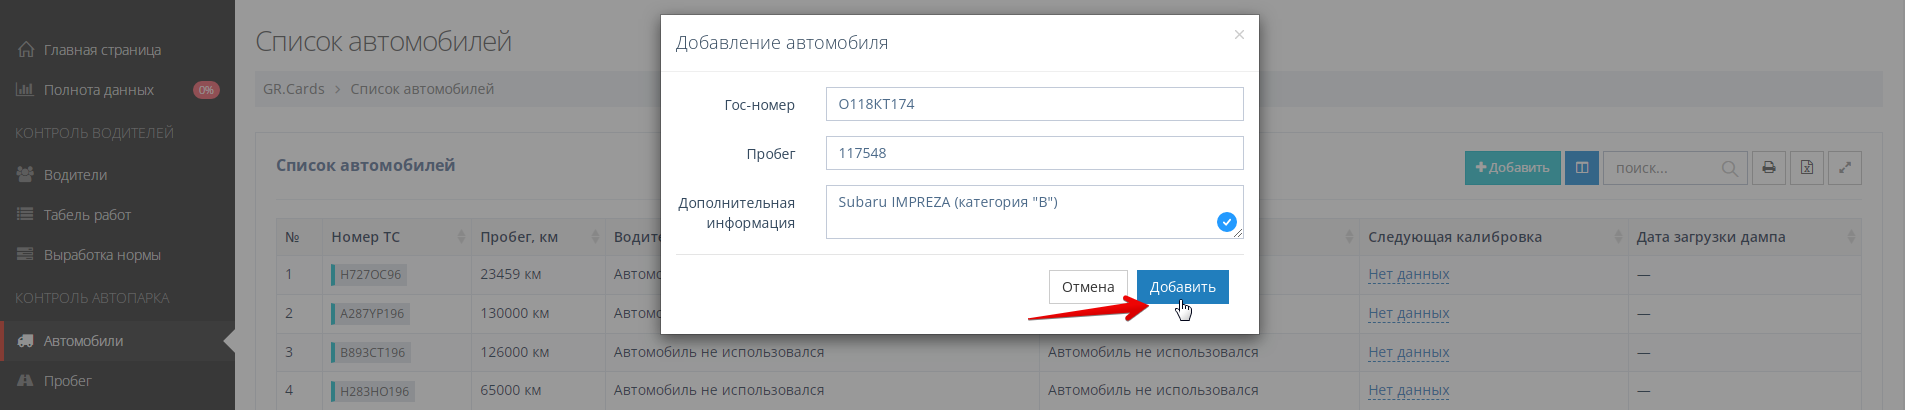
Task: Expand table to fullscreen icon
Action: click(x=1845, y=168)
